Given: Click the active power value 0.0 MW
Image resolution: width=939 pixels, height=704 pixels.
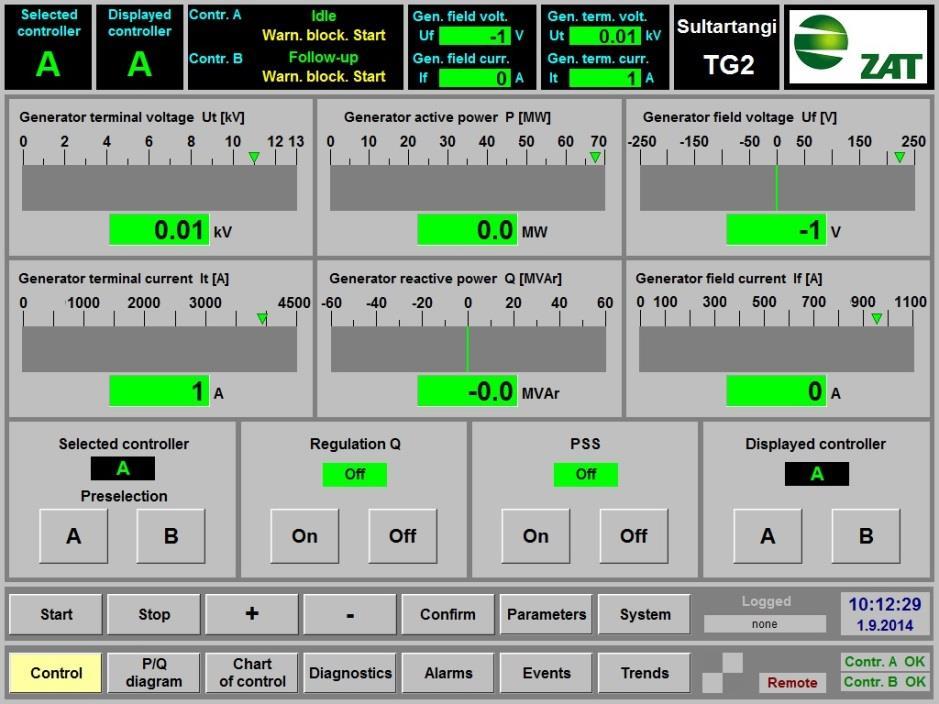Looking at the screenshot, I should click(x=467, y=230).
